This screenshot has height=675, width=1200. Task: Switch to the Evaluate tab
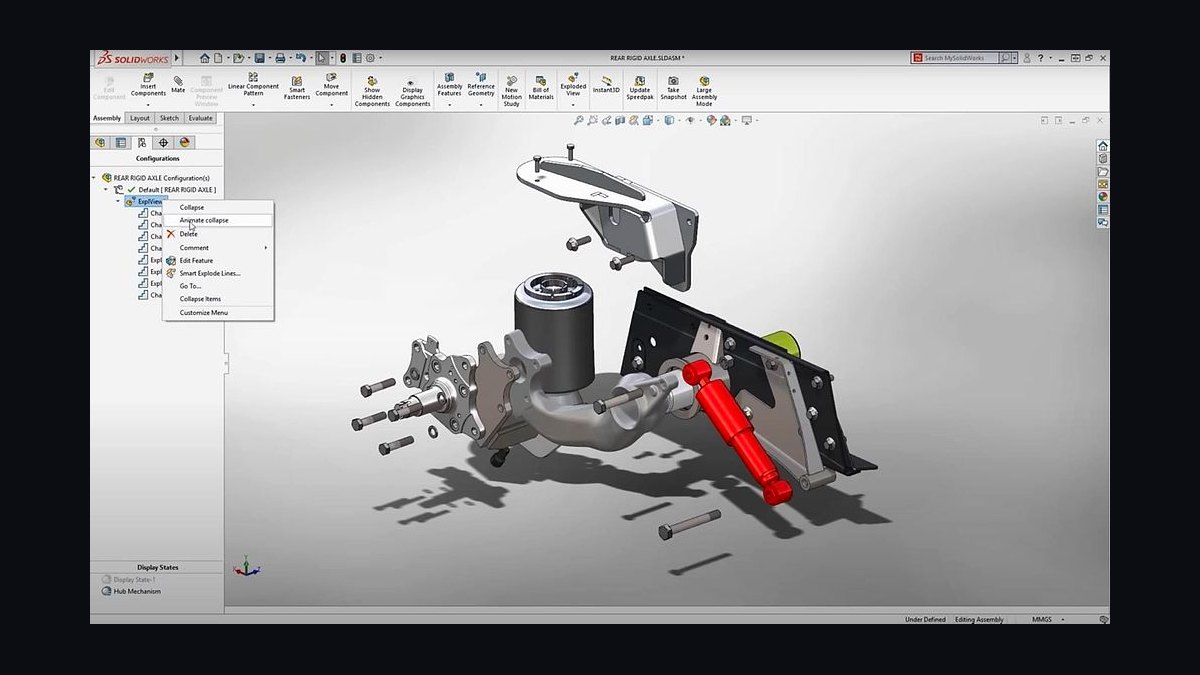click(201, 118)
